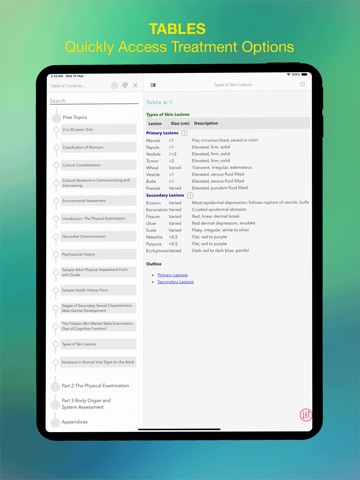Collapse Primary Lesions with plus box
This screenshot has width=360, height=480.
coord(184,133)
